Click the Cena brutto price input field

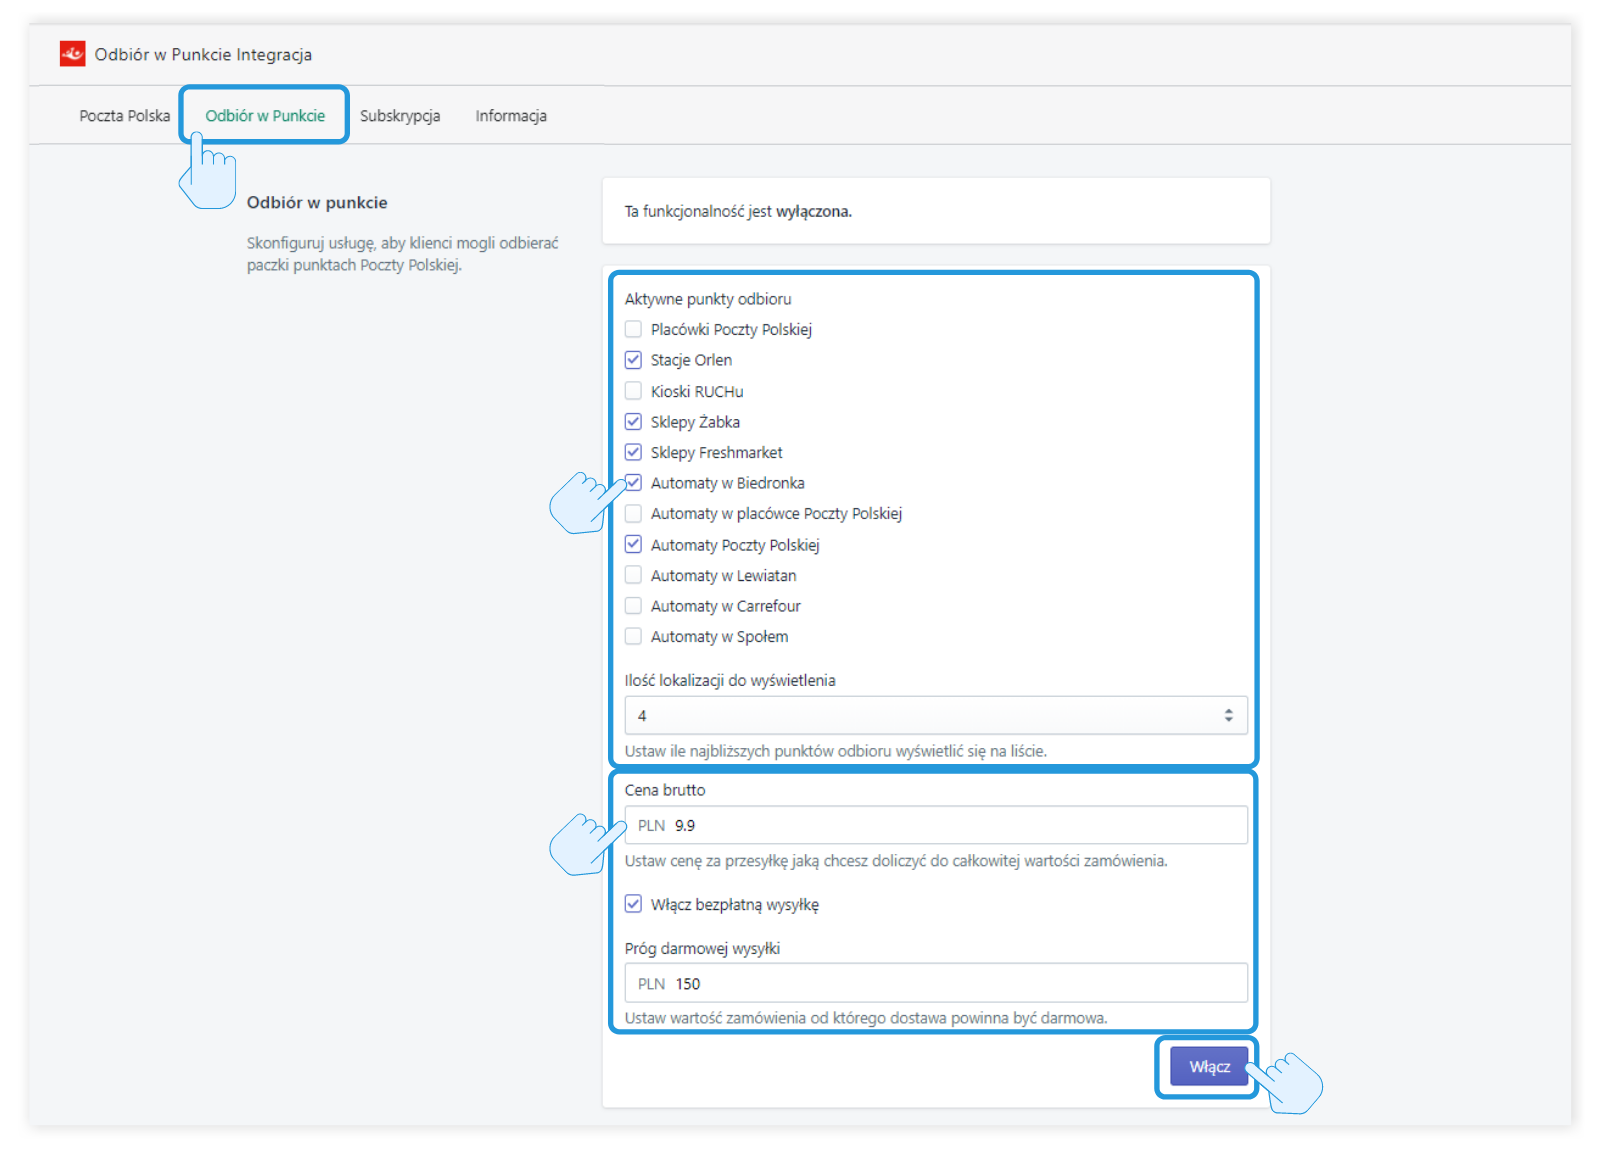click(x=936, y=826)
